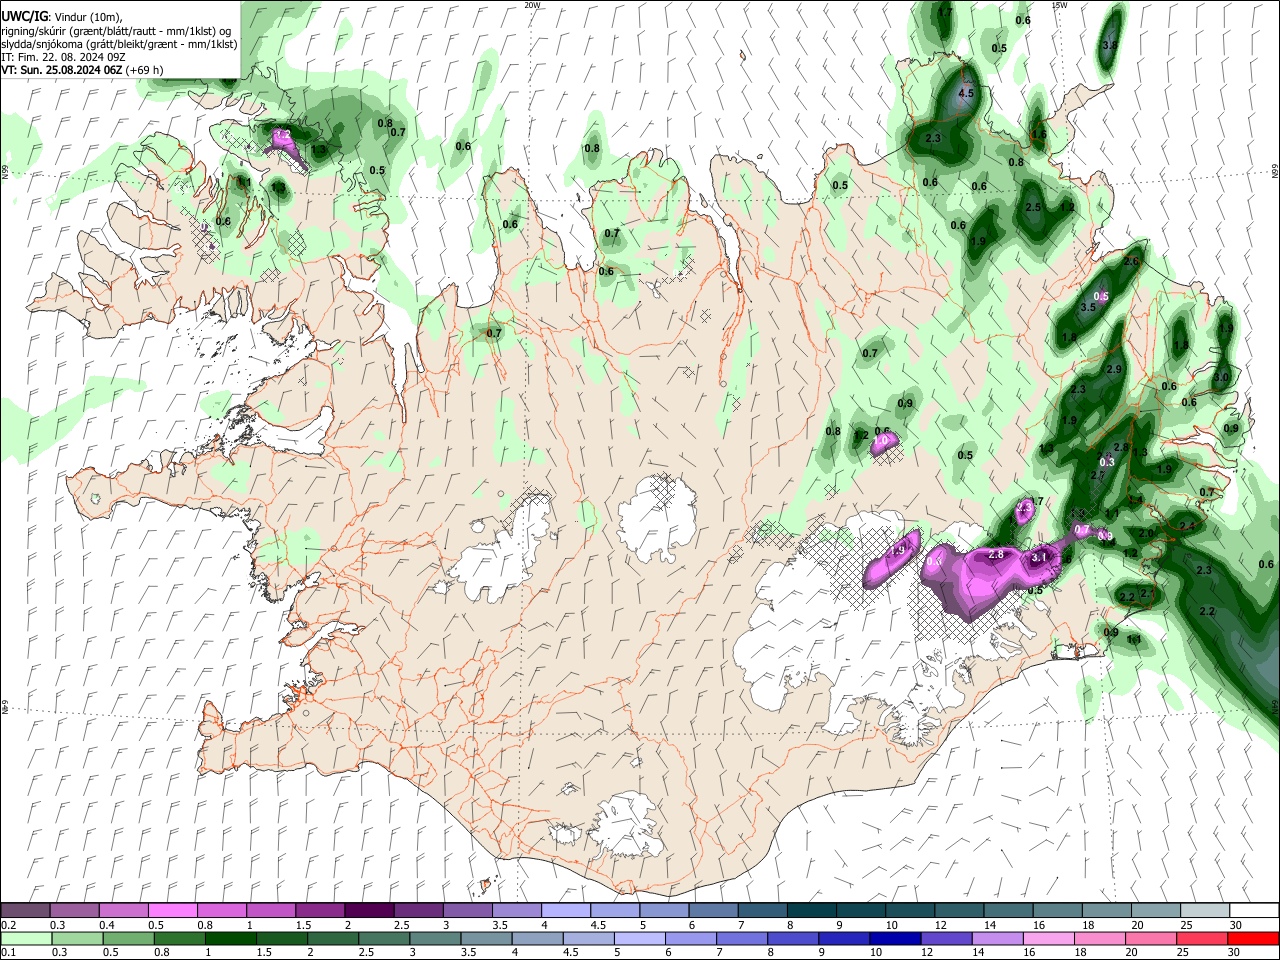
Task: Click the '0.4' label under top legend row
Action: click(107, 925)
